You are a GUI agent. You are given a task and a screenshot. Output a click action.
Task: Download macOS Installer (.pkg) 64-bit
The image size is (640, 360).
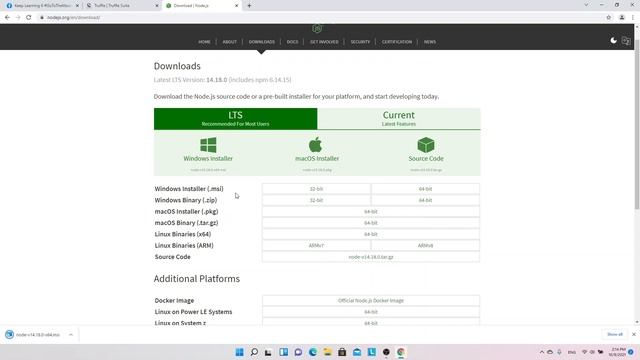coord(371,211)
